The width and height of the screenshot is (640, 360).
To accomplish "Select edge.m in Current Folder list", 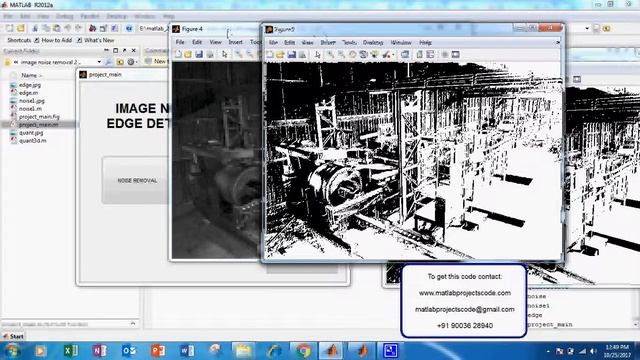I will 28,93.
